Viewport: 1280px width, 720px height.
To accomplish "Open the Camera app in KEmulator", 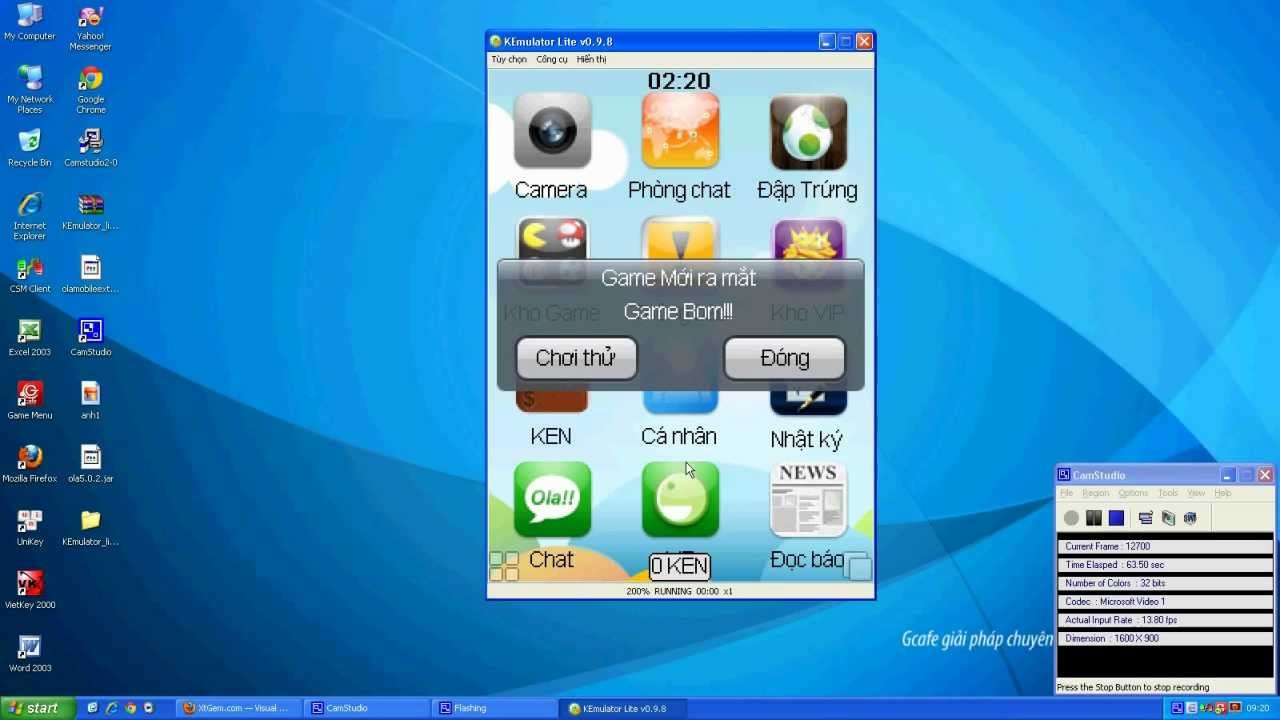I will point(552,131).
